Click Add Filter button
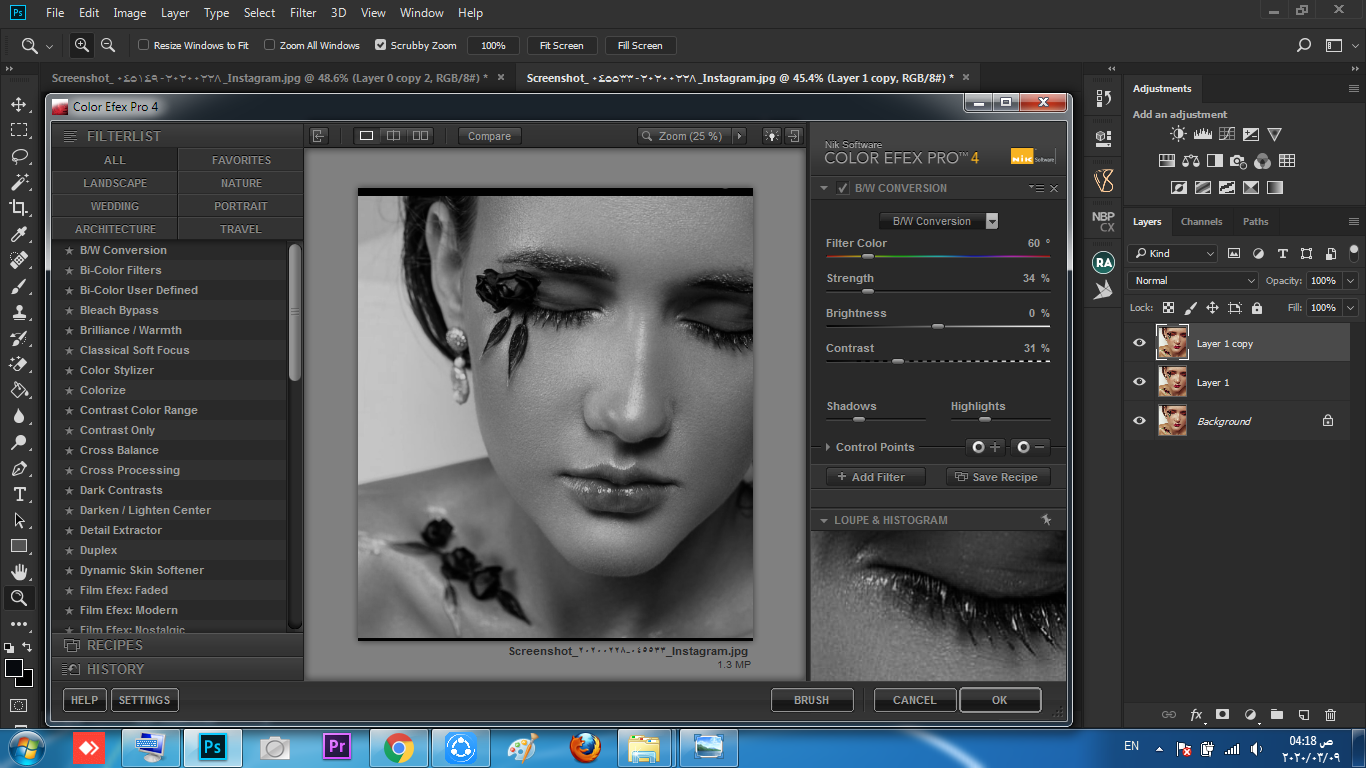Screen dimensions: 1366x768 875,477
